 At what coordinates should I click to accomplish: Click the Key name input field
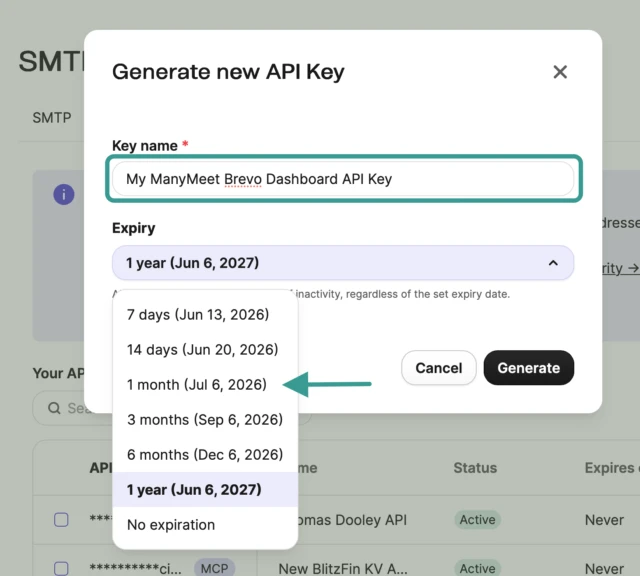pyautogui.click(x=343, y=179)
